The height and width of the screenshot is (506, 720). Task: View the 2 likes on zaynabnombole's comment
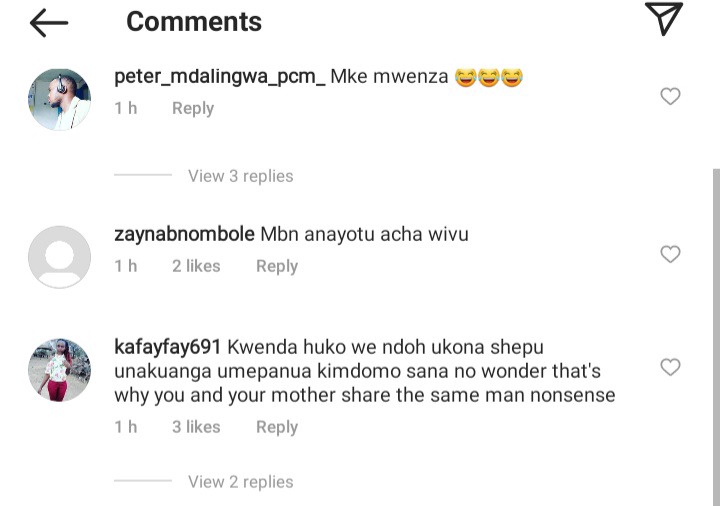[x=196, y=266]
